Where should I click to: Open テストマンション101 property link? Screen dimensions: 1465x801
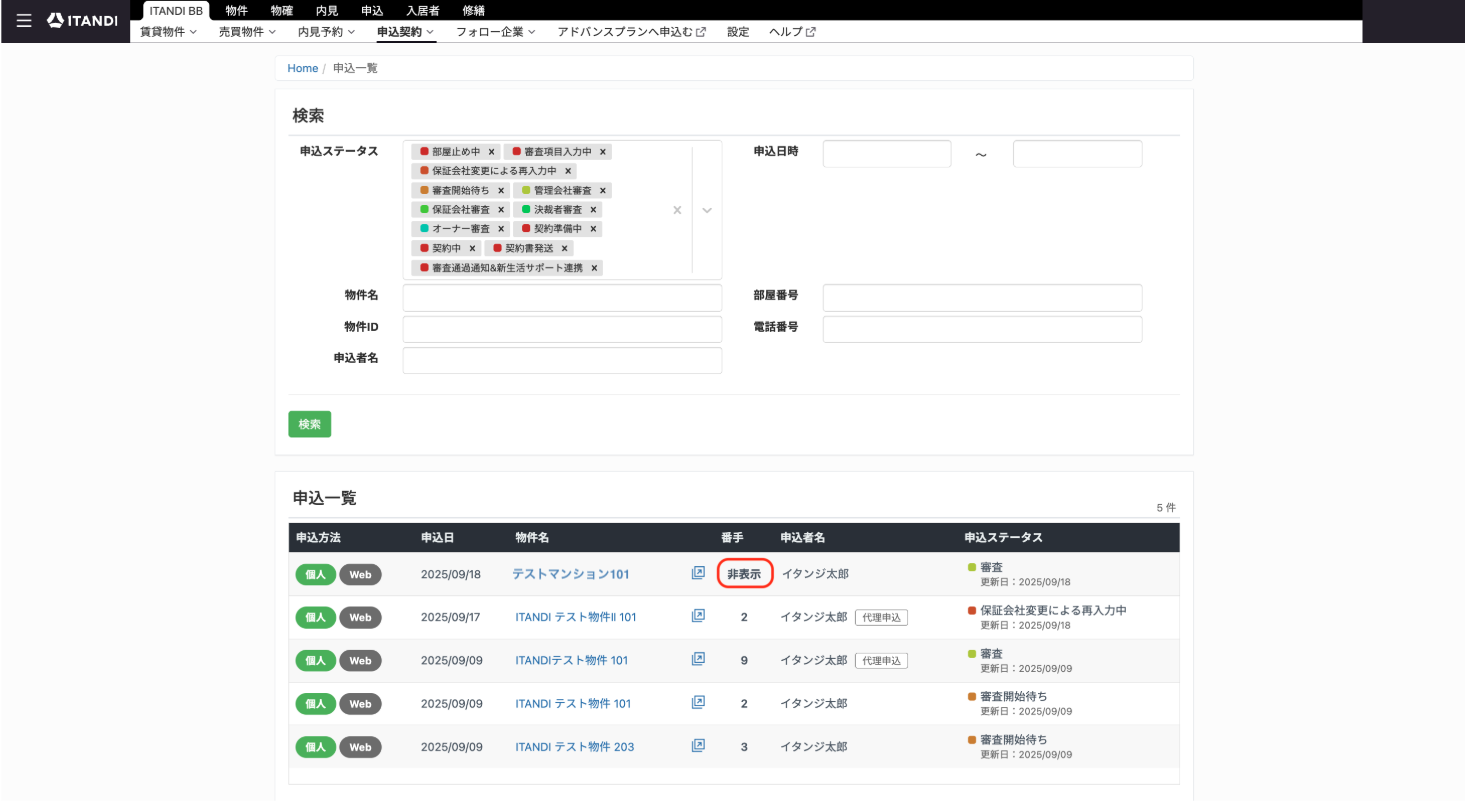pyautogui.click(x=571, y=574)
